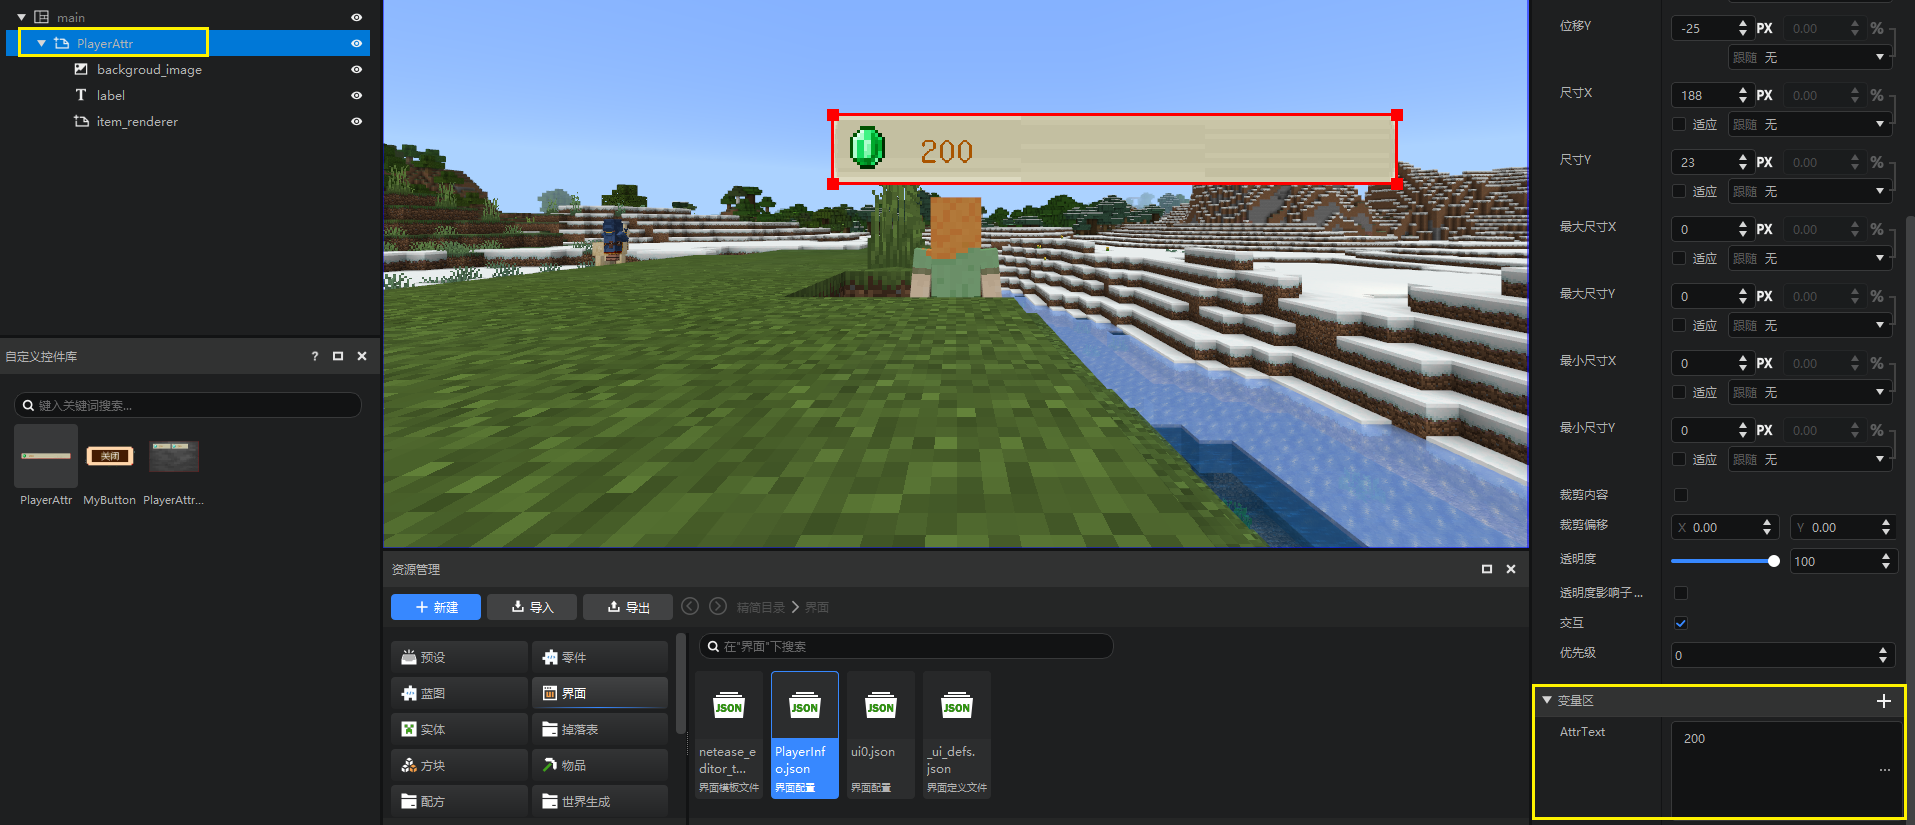Image resolution: width=1915 pixels, height=825 pixels.
Task: Toggle visibility of backgroud_image
Action: tap(356, 69)
